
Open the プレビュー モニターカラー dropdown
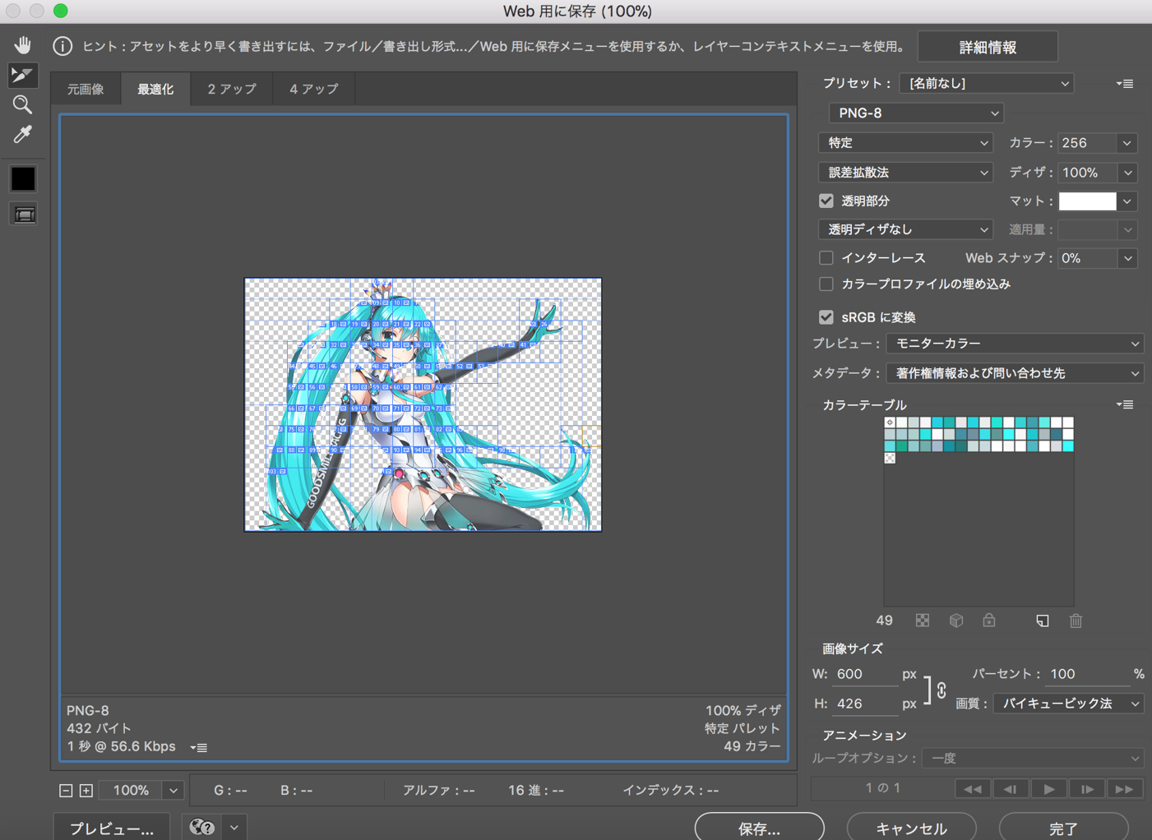[1015, 343]
